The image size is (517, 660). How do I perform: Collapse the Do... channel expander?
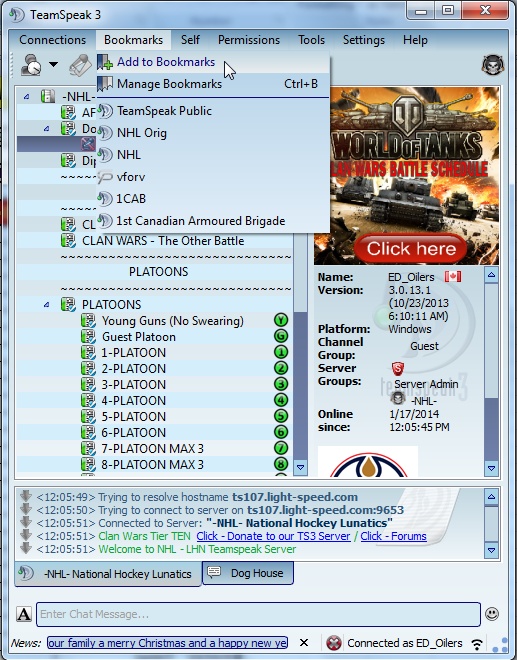pos(47,128)
